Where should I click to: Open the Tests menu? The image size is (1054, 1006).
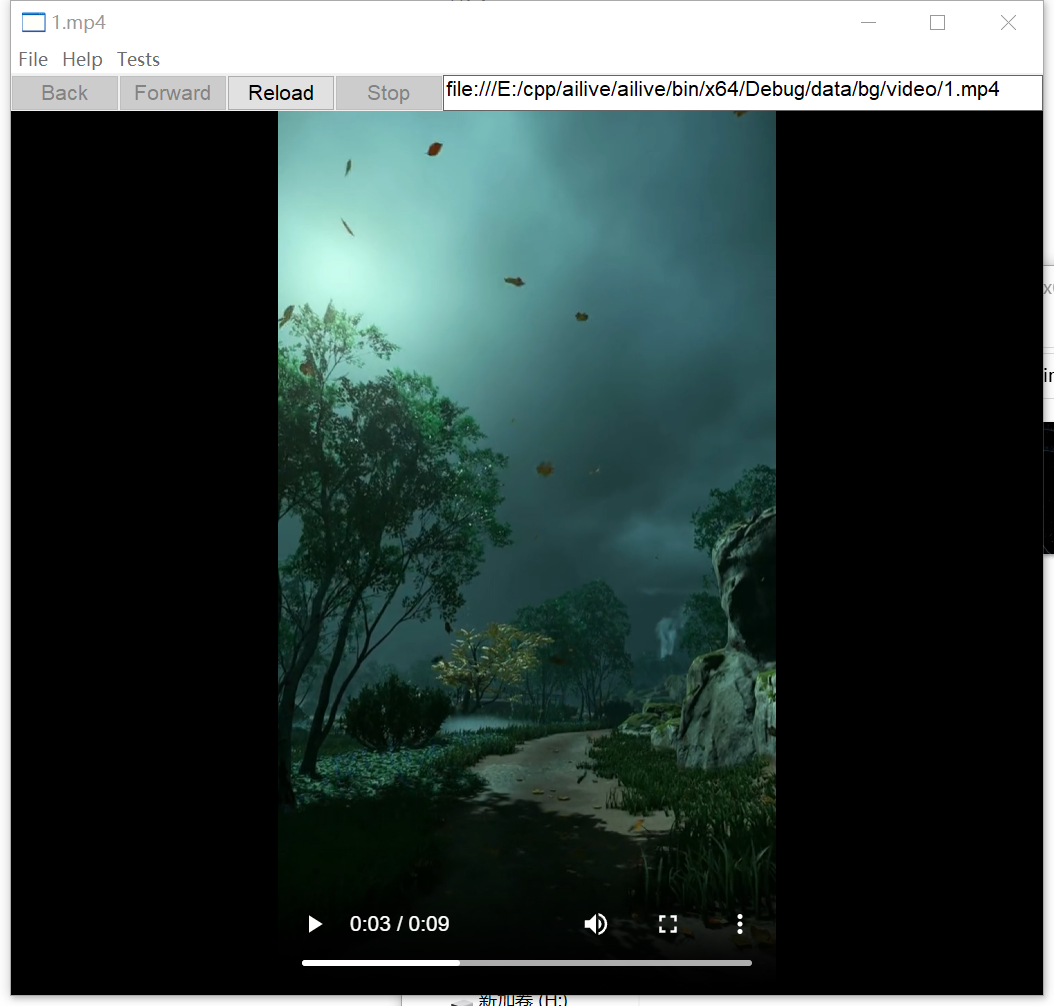tap(138, 59)
